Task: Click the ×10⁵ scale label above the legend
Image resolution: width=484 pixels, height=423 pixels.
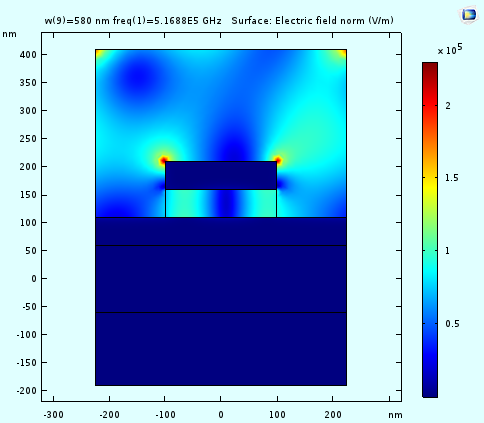Action: (x=450, y=50)
